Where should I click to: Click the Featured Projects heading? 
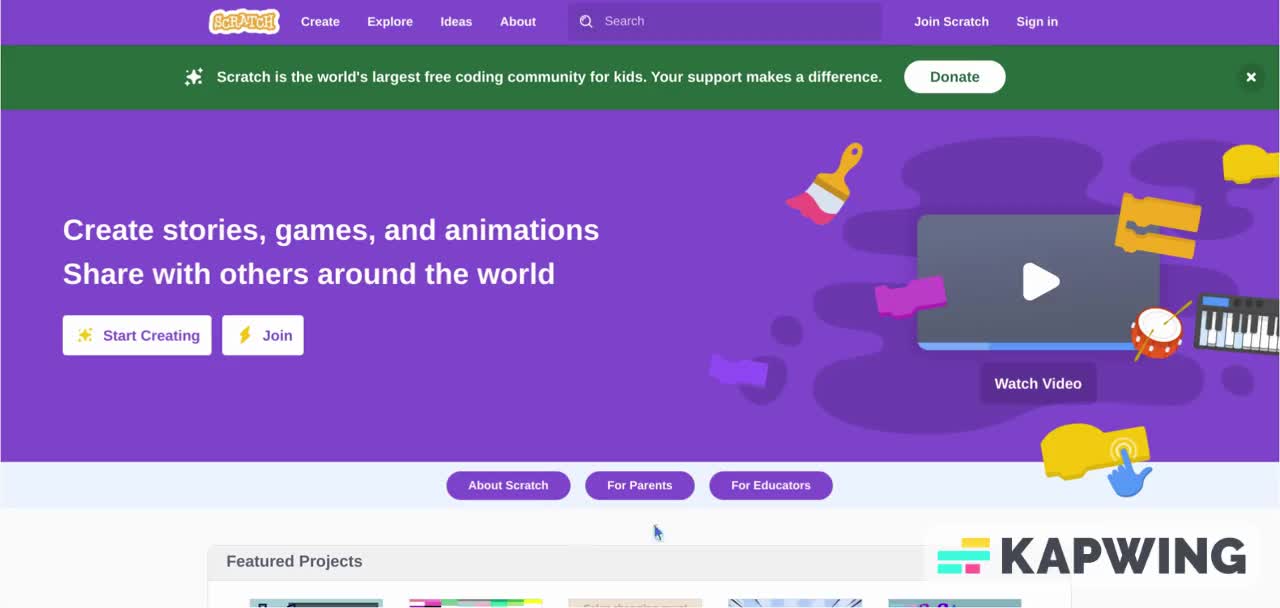point(294,561)
